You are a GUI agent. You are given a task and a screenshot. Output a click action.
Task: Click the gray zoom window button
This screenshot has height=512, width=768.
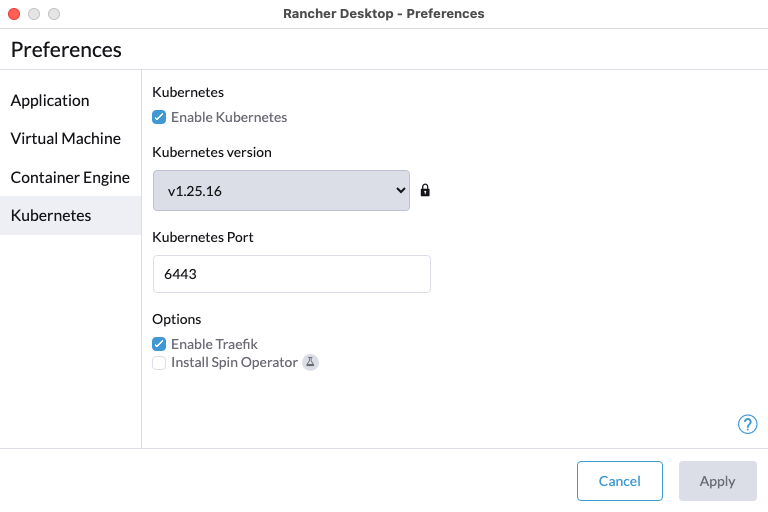click(x=54, y=14)
